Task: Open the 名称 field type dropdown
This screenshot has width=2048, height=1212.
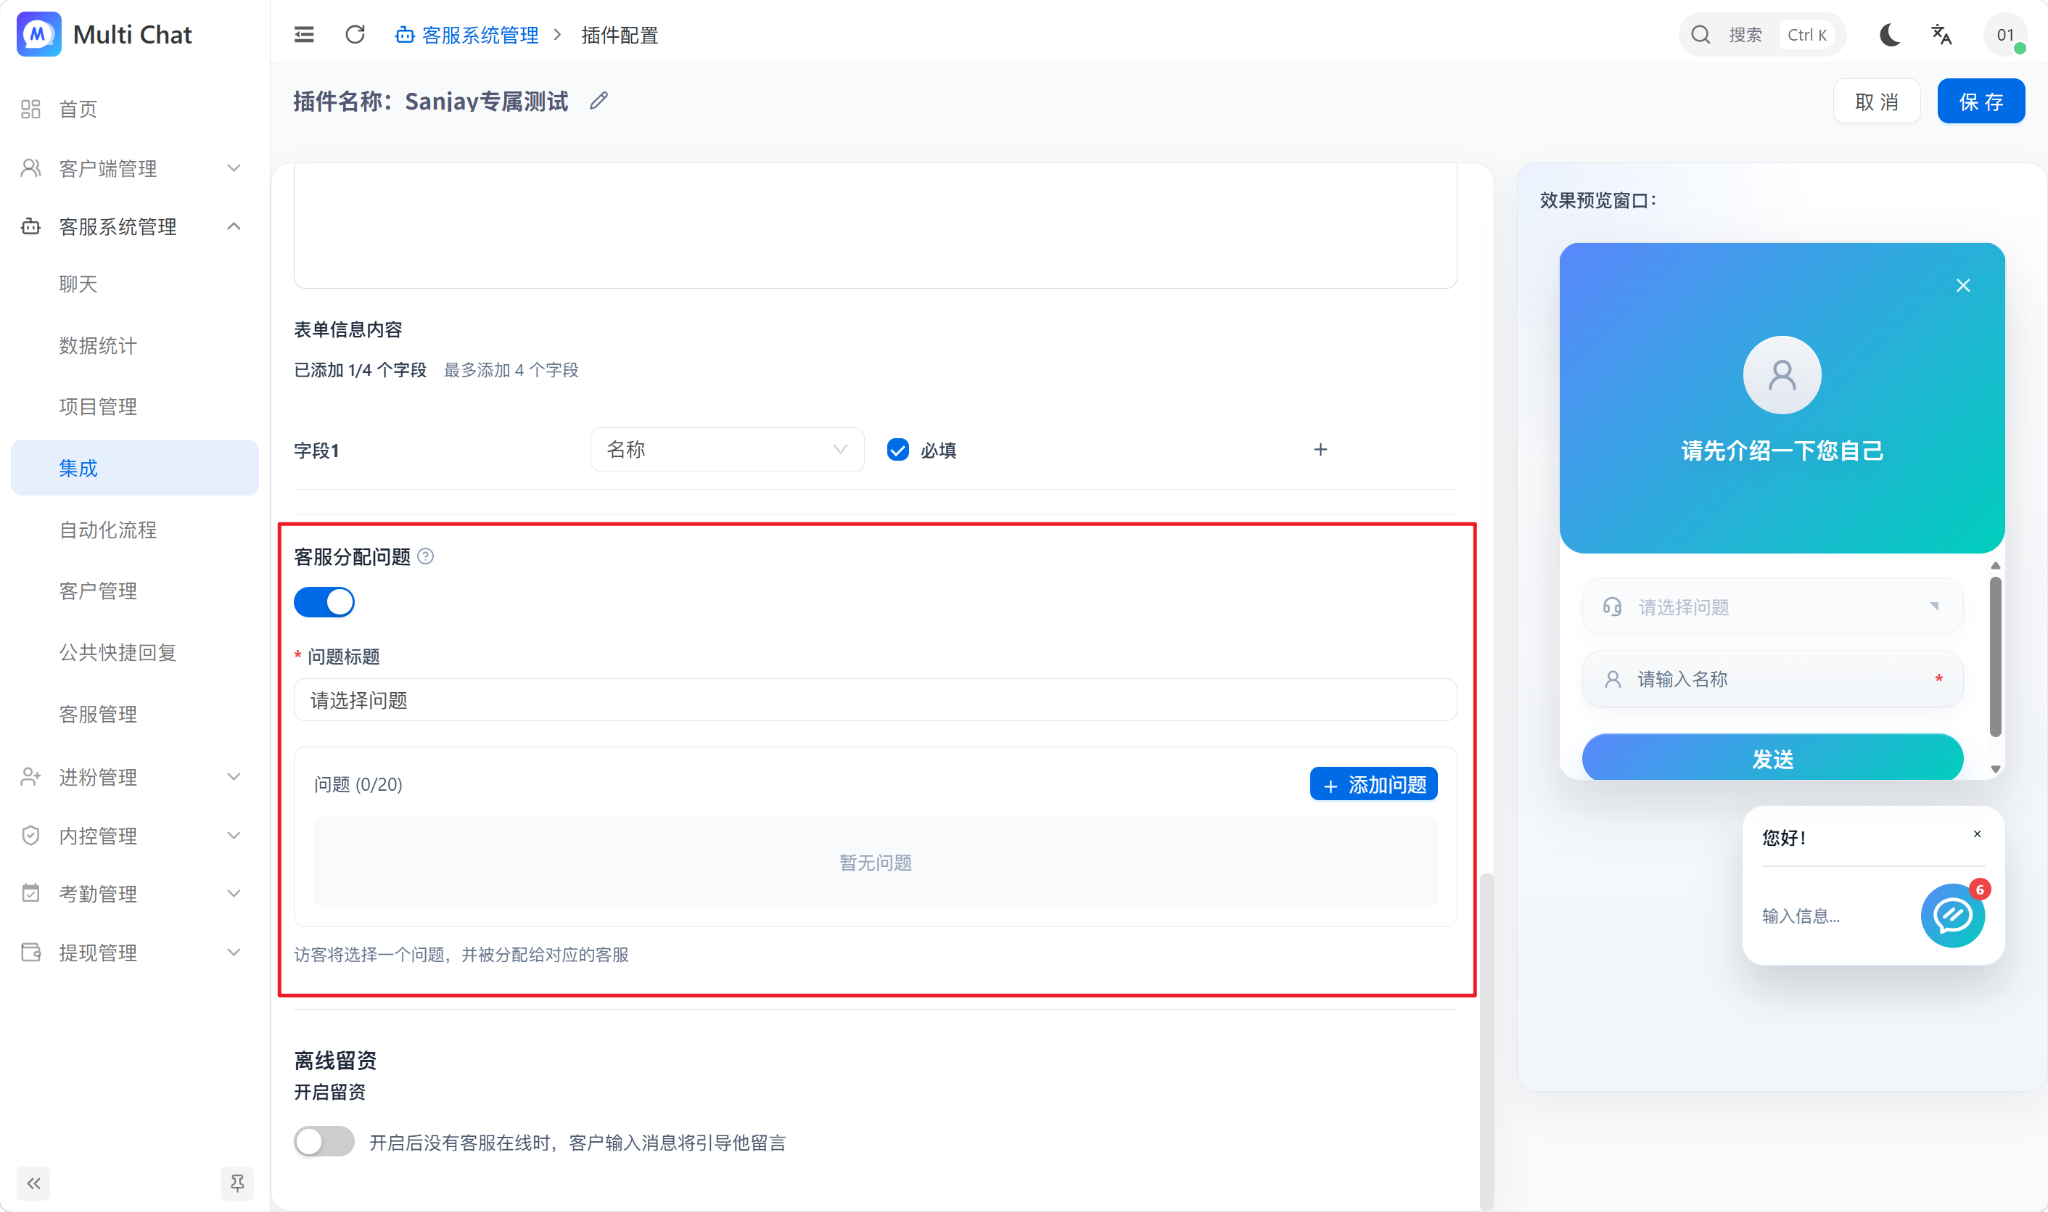Action: pyautogui.click(x=727, y=450)
